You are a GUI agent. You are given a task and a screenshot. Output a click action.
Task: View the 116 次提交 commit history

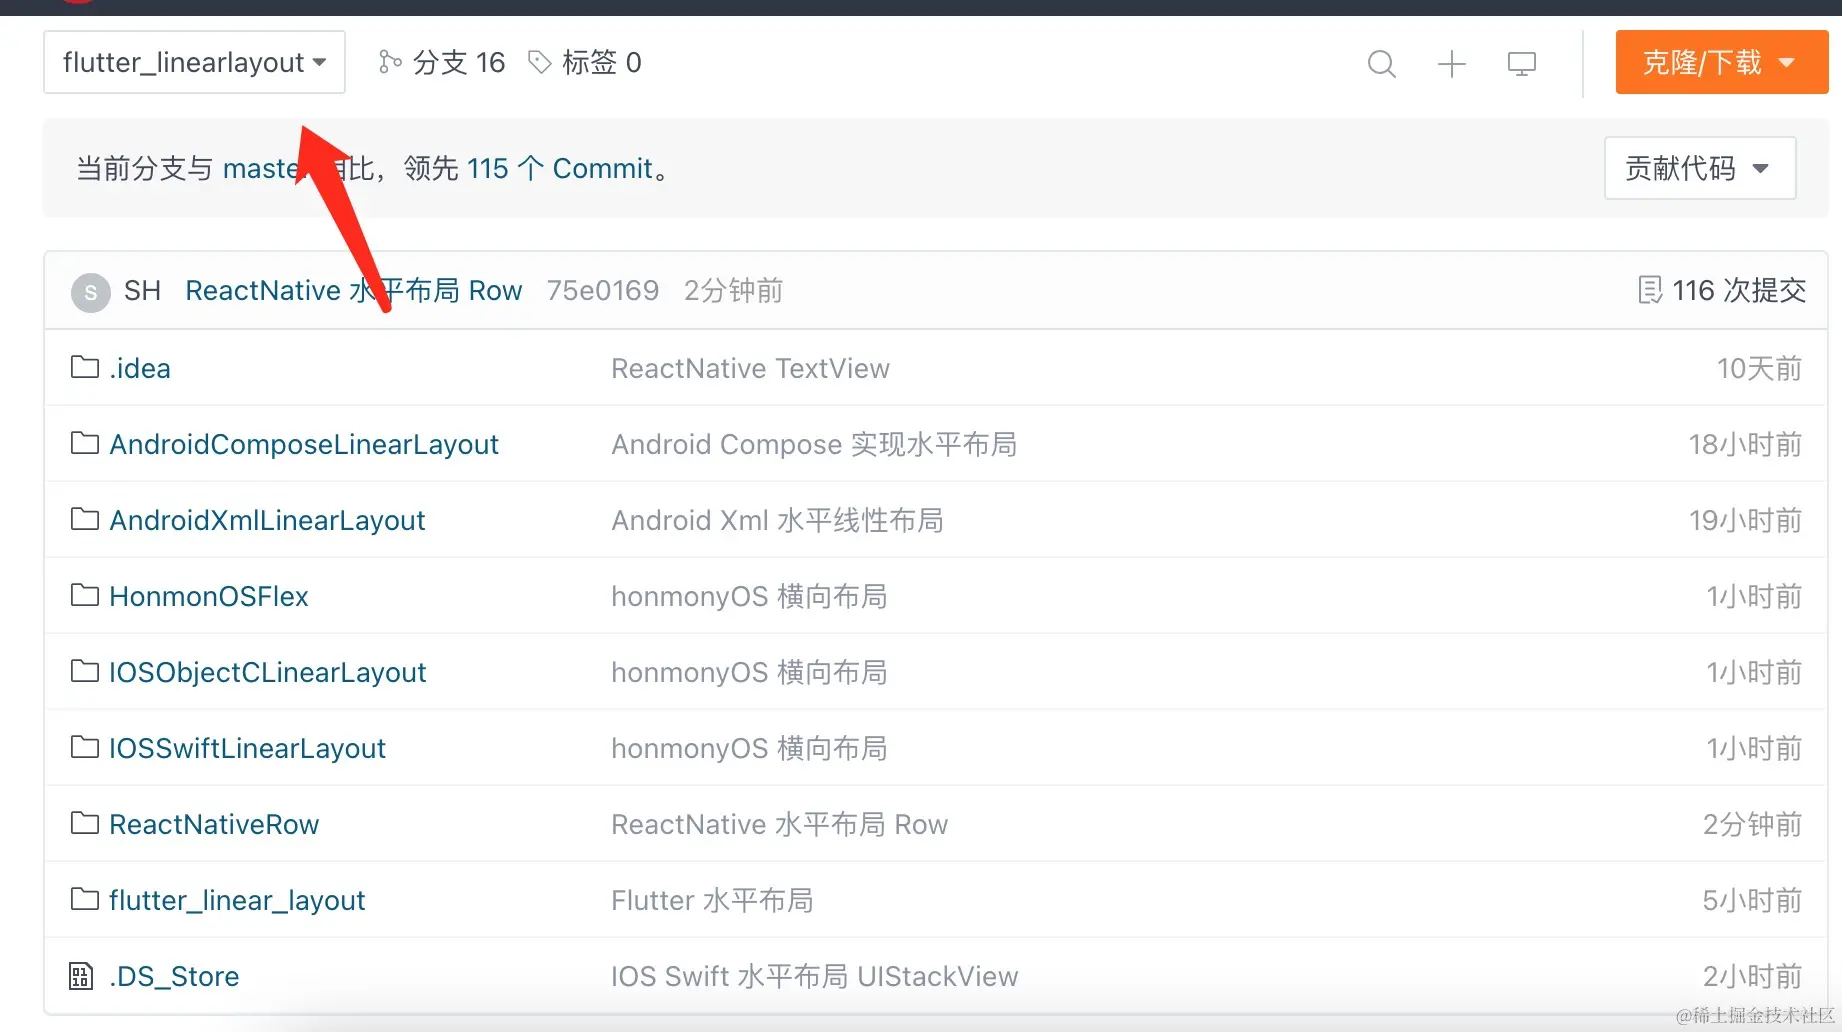1739,290
